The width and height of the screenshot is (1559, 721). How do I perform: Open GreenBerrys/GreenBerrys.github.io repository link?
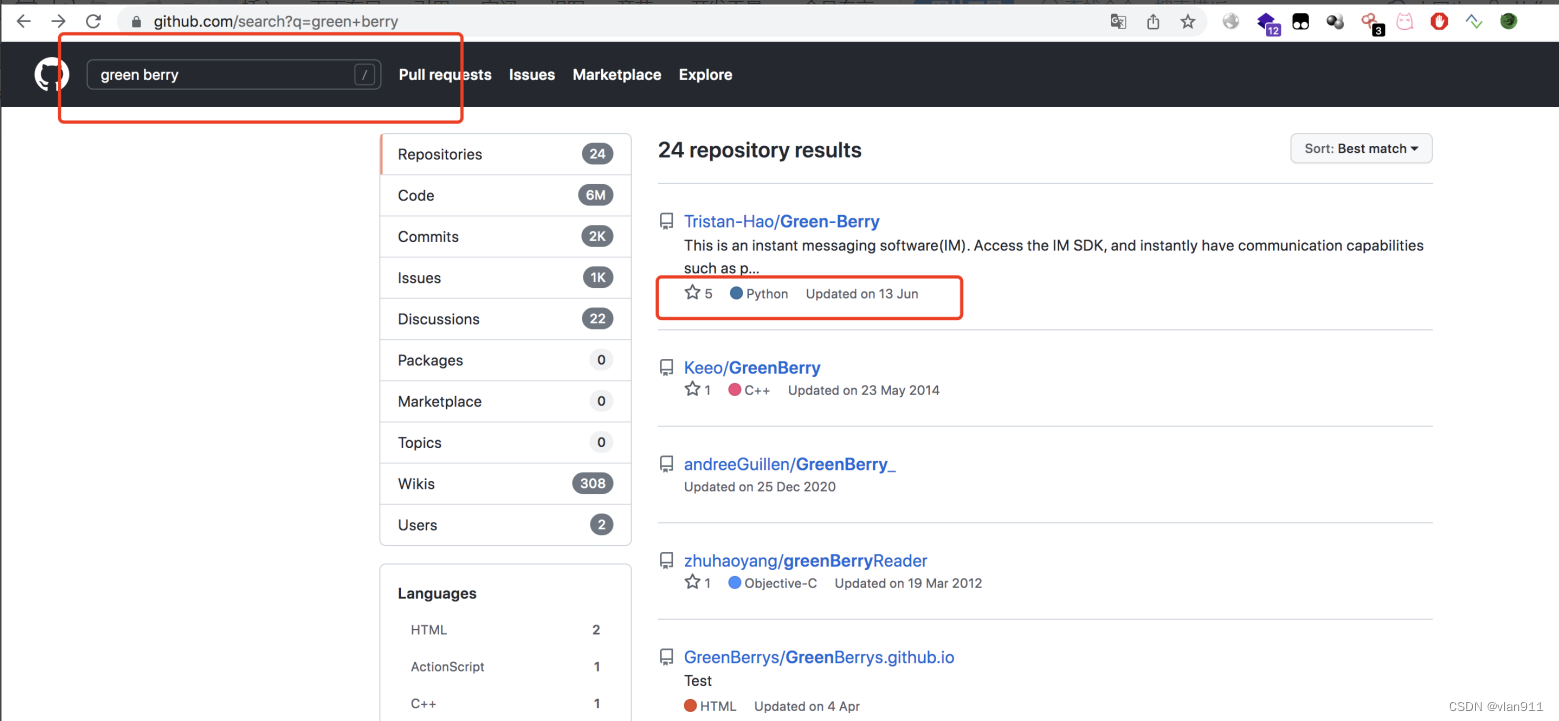click(x=819, y=657)
